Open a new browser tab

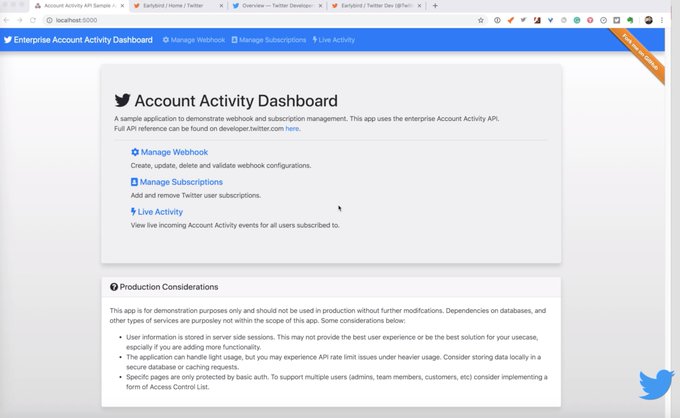(x=435, y=6)
